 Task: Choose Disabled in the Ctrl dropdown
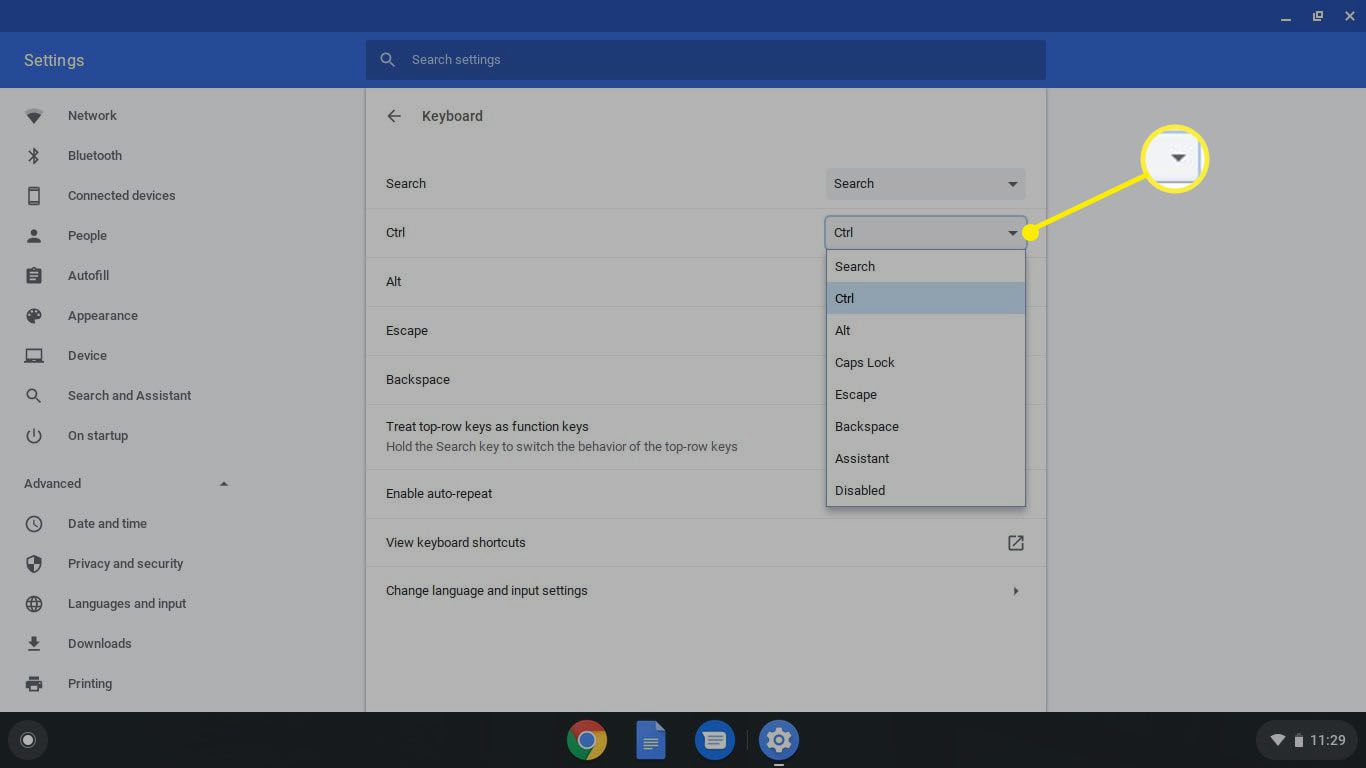point(860,491)
